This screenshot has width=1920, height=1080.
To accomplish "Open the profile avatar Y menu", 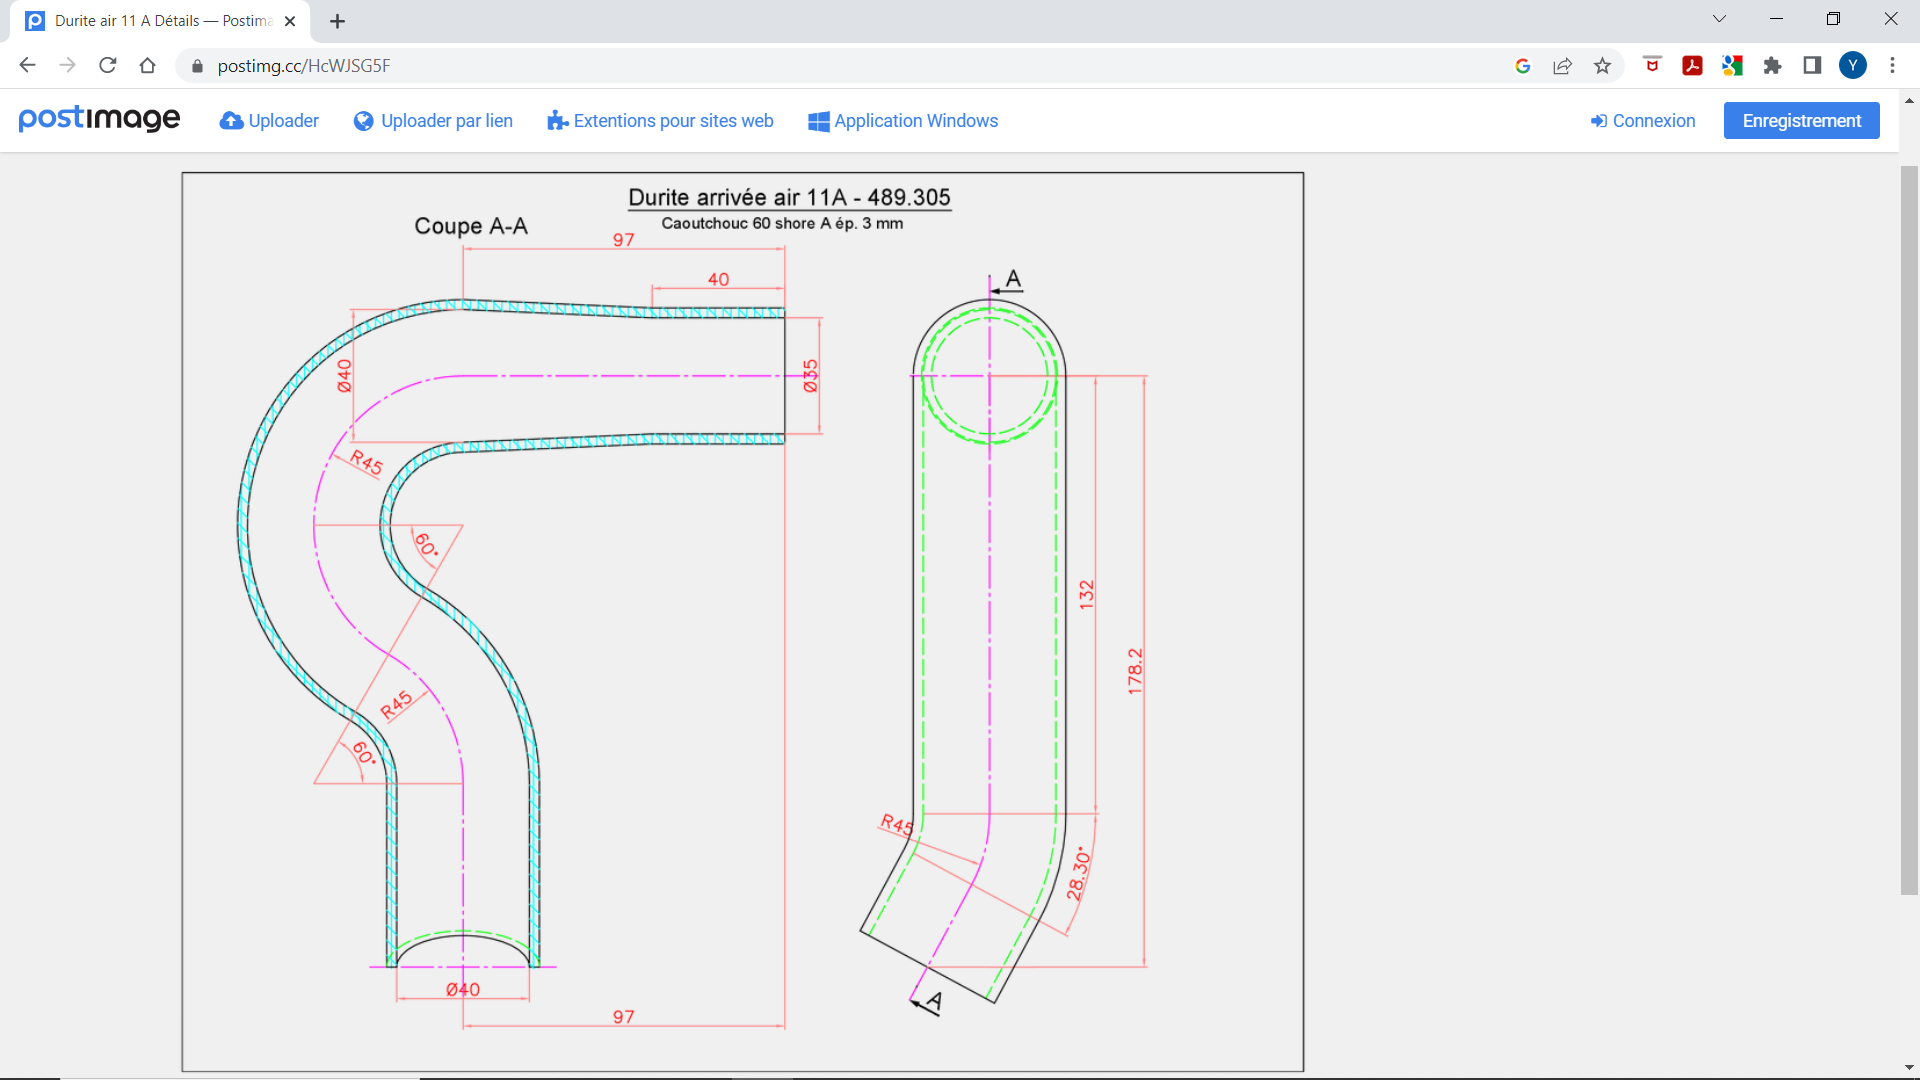I will (1853, 66).
